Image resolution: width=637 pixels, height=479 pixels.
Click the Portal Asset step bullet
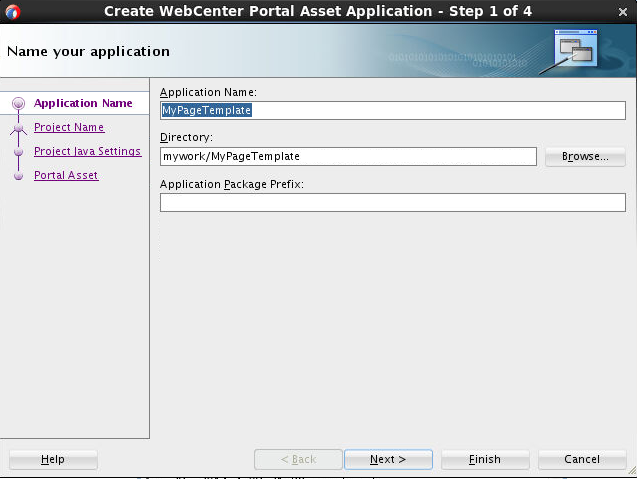(x=18, y=176)
